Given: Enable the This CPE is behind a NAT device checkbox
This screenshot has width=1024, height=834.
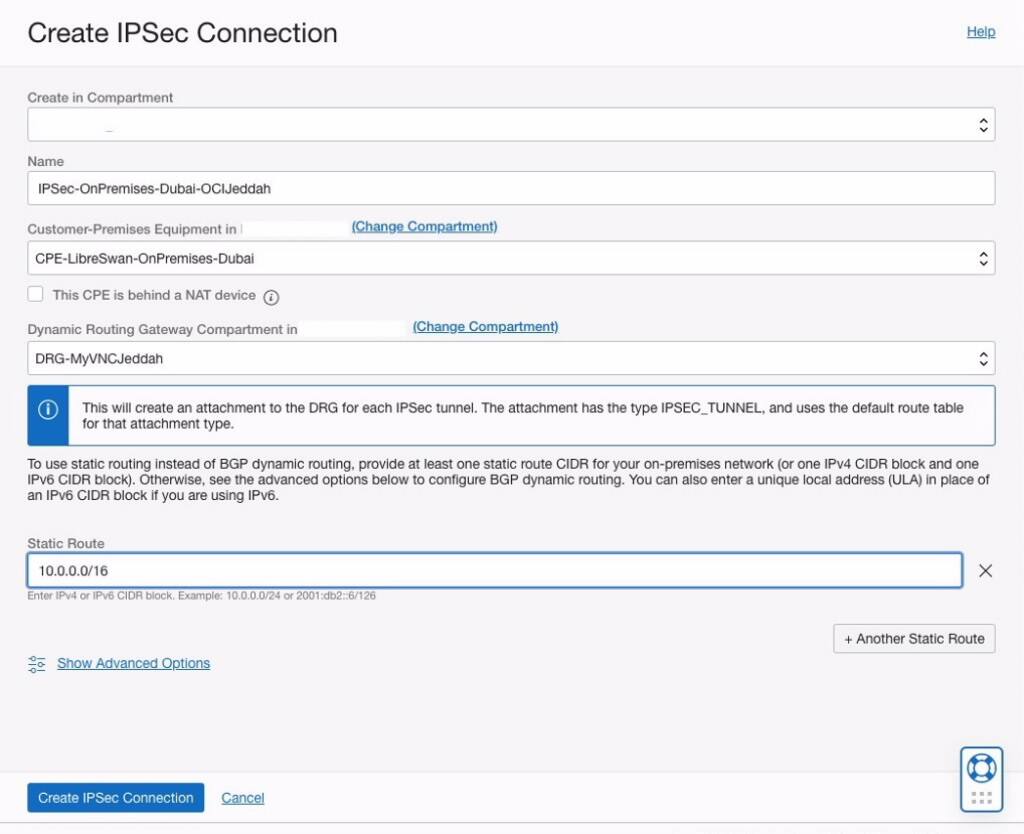Looking at the screenshot, I should pyautogui.click(x=36, y=293).
